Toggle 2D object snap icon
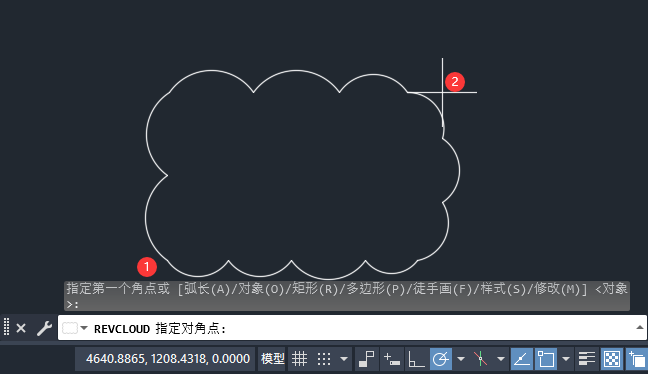Screen dimensions: 648x374 pos(546,359)
